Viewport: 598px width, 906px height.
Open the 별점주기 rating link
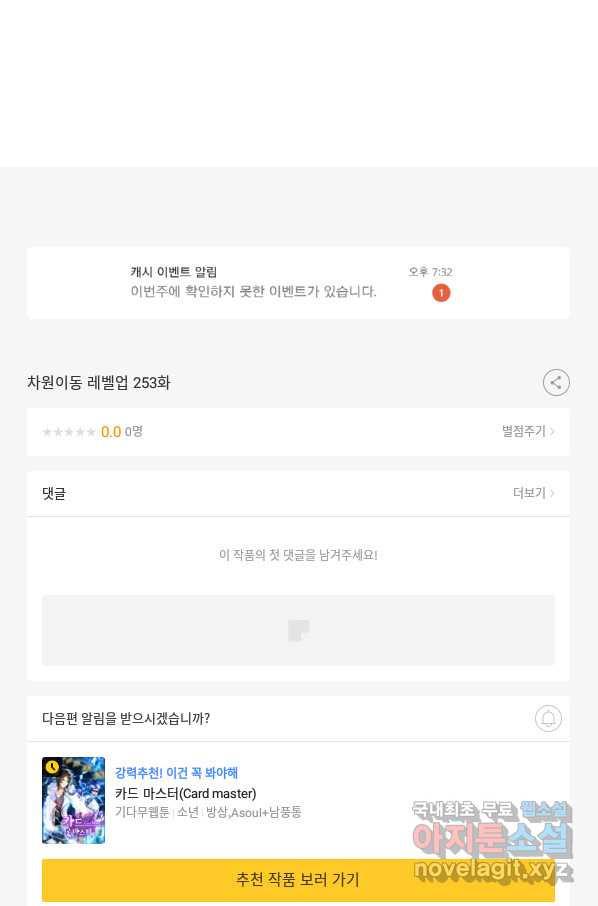click(x=528, y=431)
